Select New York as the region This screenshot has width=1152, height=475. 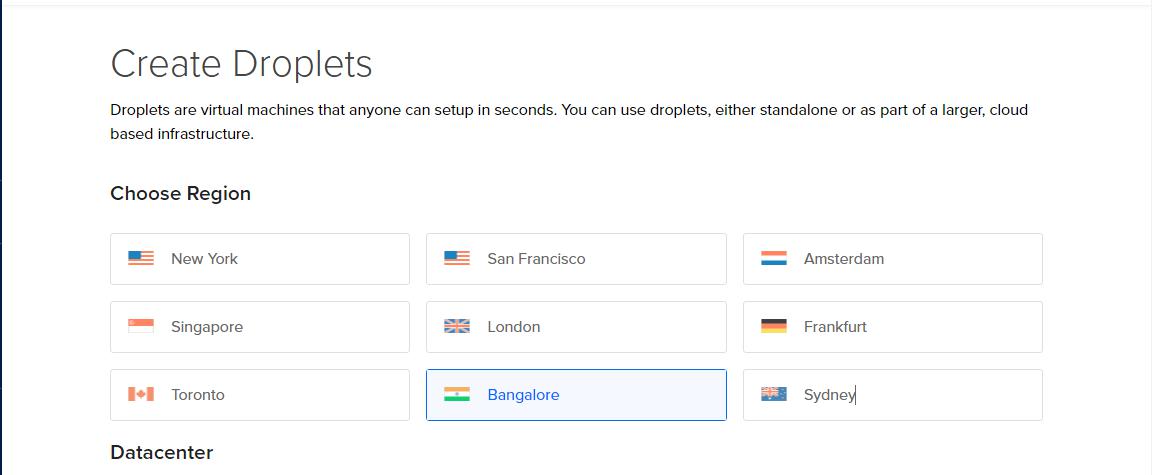point(260,258)
